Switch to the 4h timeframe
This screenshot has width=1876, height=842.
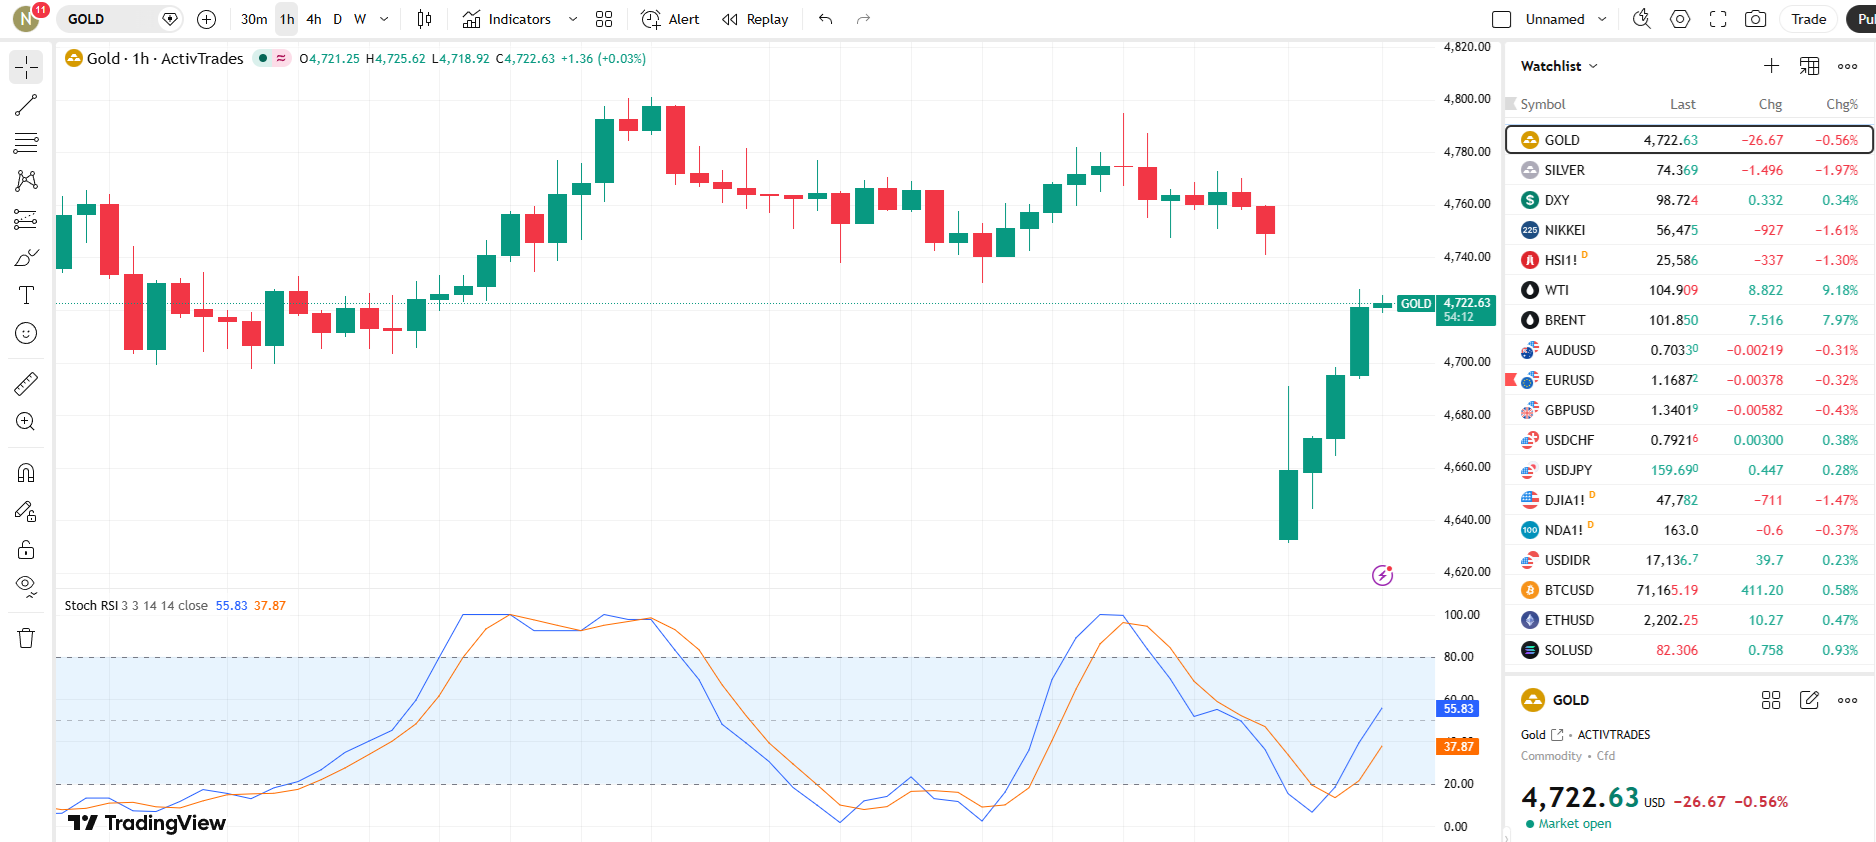click(314, 19)
